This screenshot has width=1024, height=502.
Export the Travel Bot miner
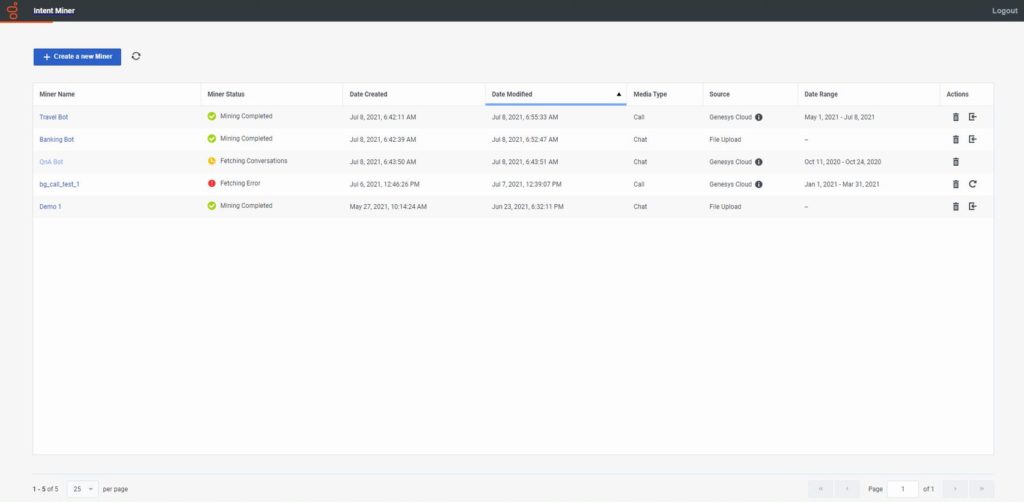[972, 117]
